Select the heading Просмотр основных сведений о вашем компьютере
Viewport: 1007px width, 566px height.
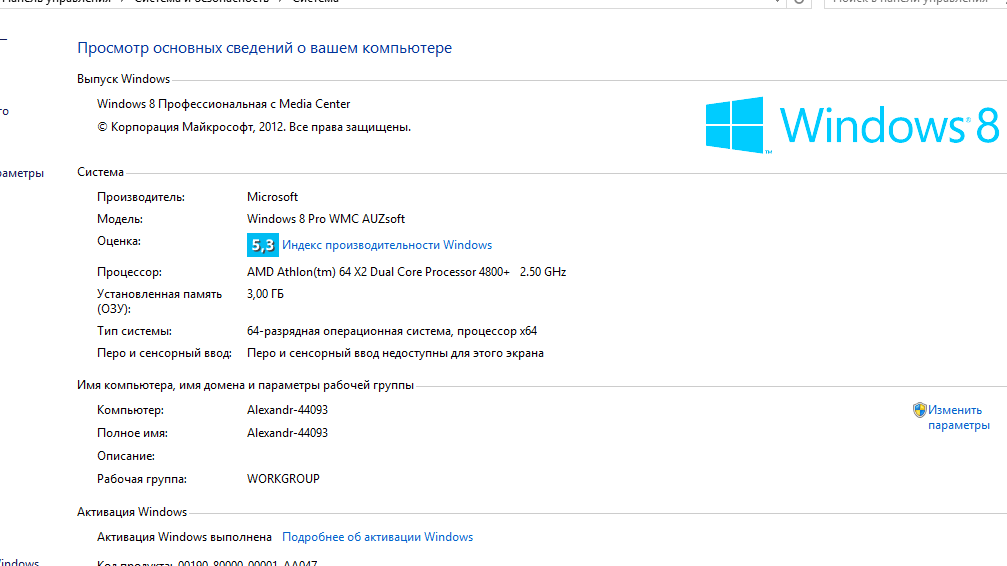[x=265, y=48]
